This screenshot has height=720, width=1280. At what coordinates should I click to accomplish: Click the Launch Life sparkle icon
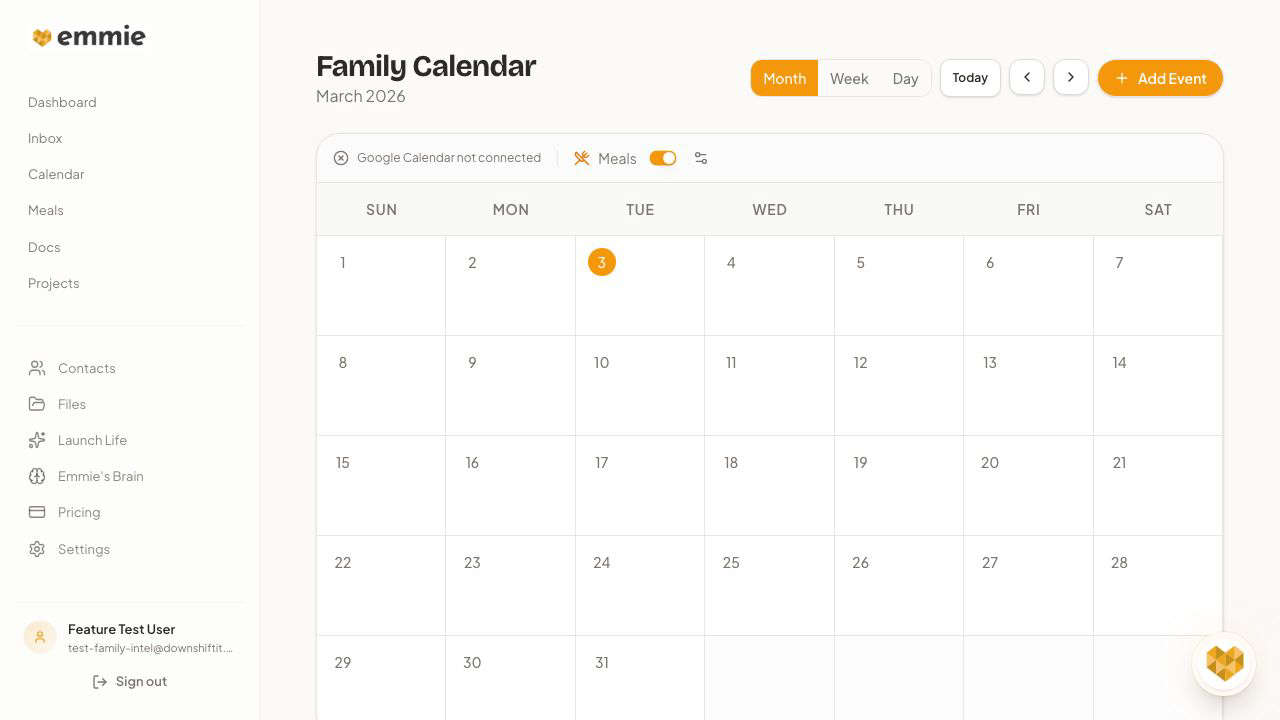click(37, 440)
